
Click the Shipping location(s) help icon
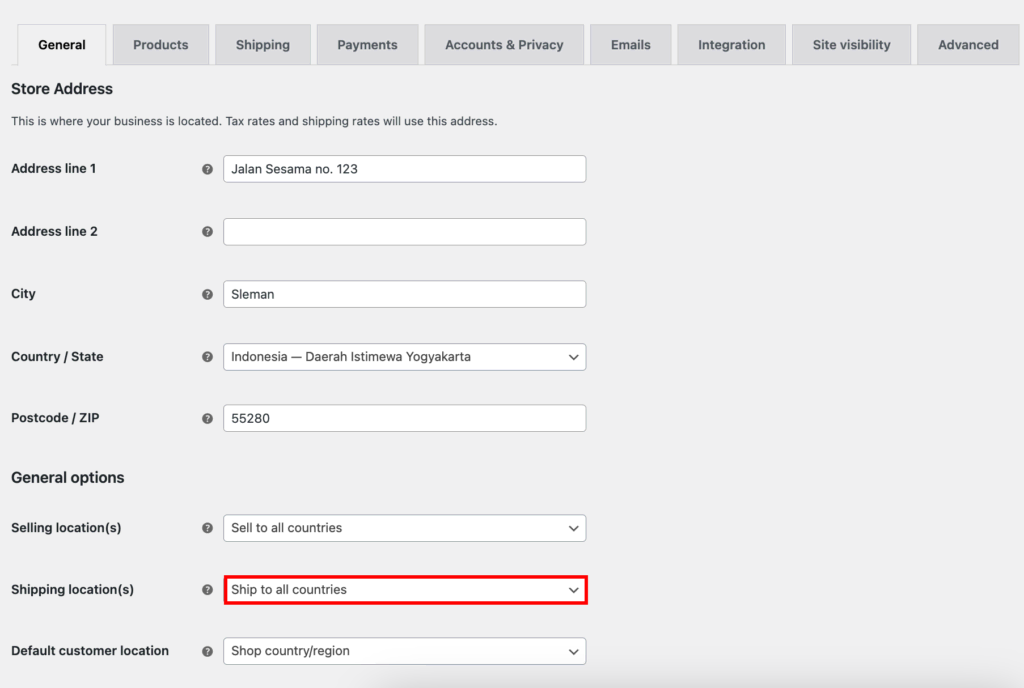click(x=207, y=590)
